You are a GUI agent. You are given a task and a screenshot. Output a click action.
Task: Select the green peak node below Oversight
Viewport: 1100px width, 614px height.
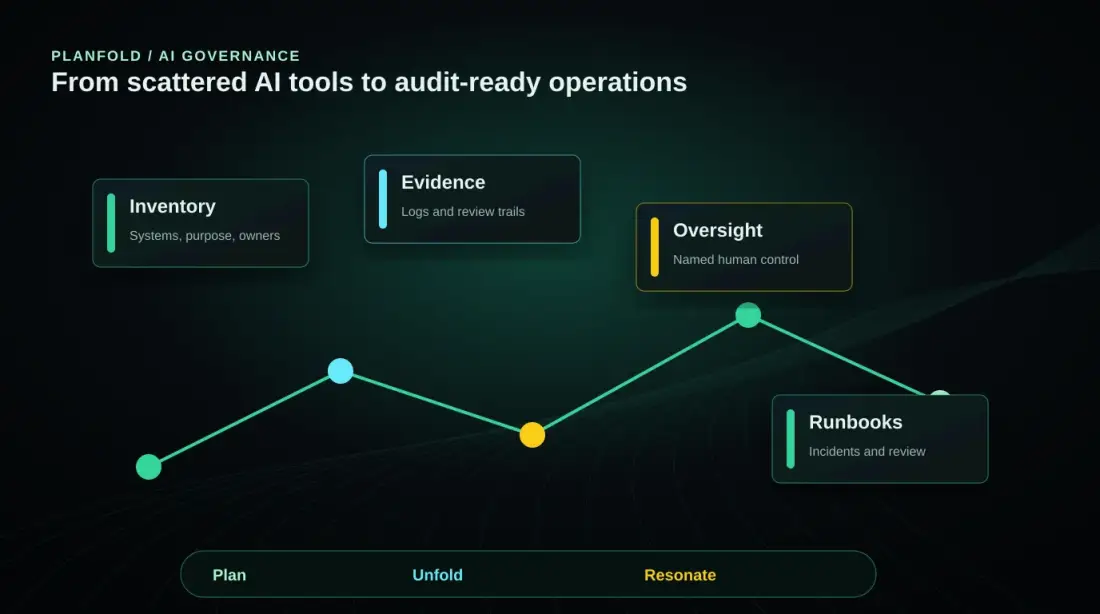pyautogui.click(x=749, y=315)
